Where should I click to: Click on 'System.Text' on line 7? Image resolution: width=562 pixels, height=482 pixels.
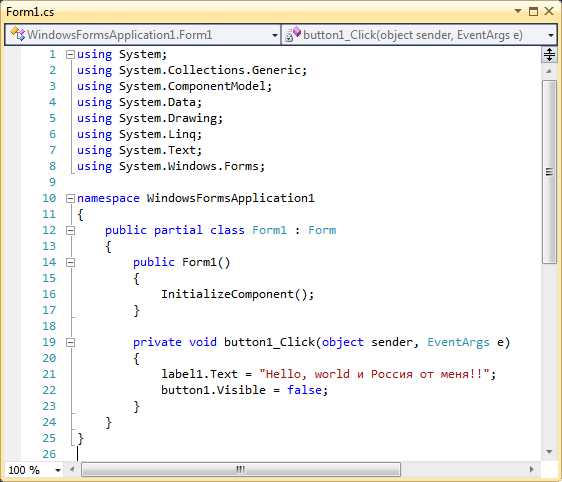(157, 151)
